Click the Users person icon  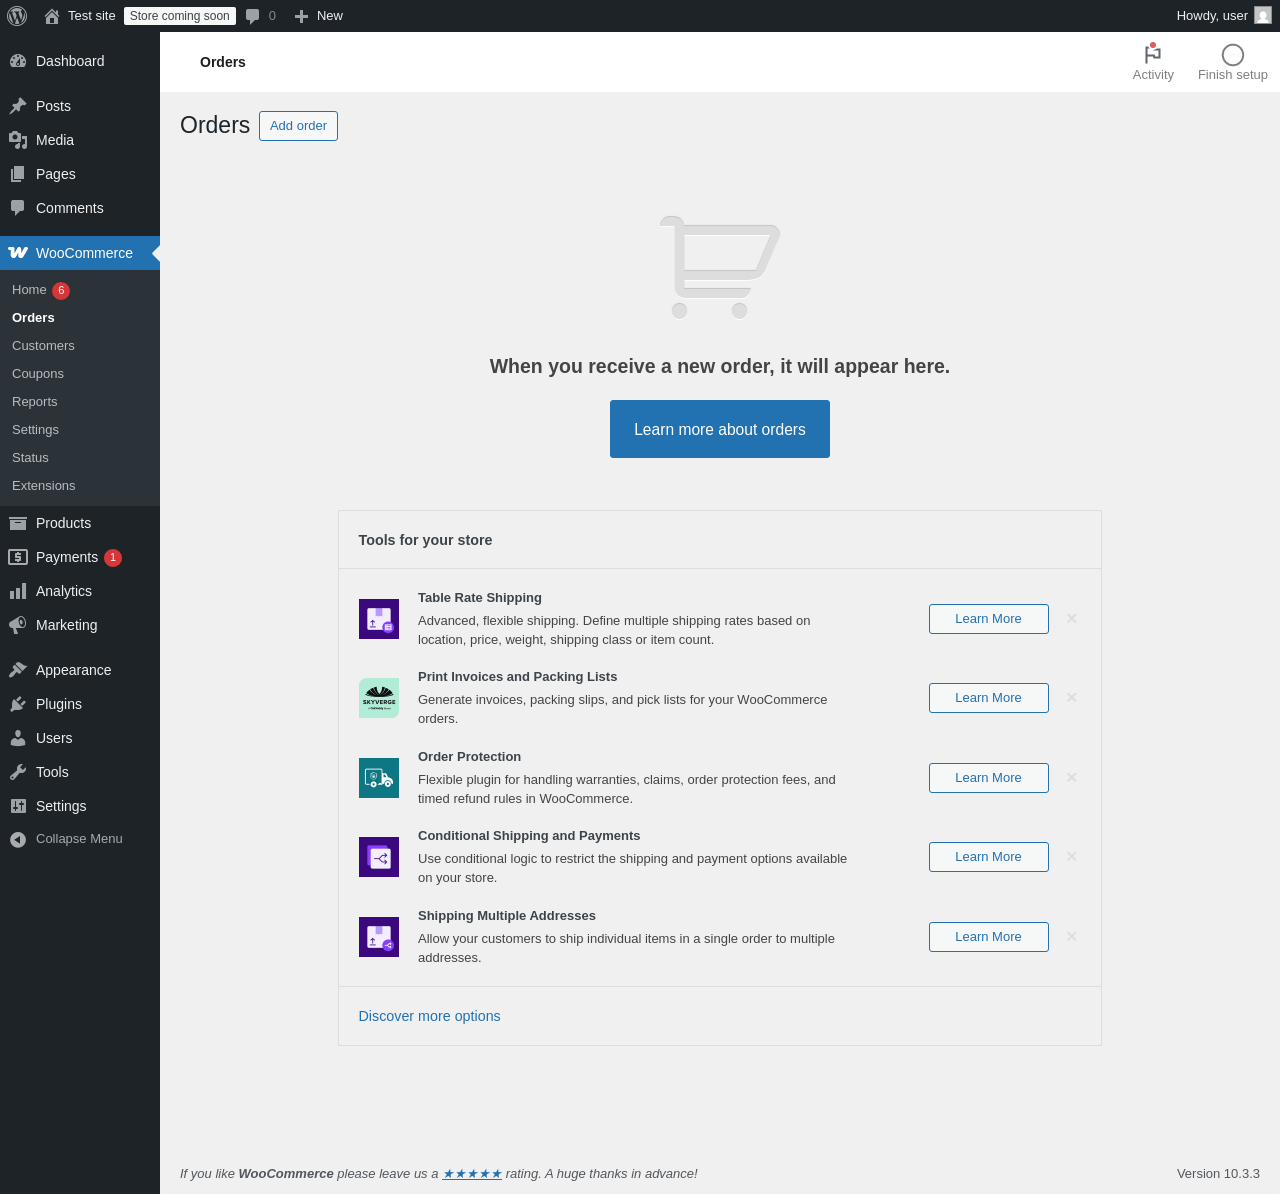click(18, 738)
